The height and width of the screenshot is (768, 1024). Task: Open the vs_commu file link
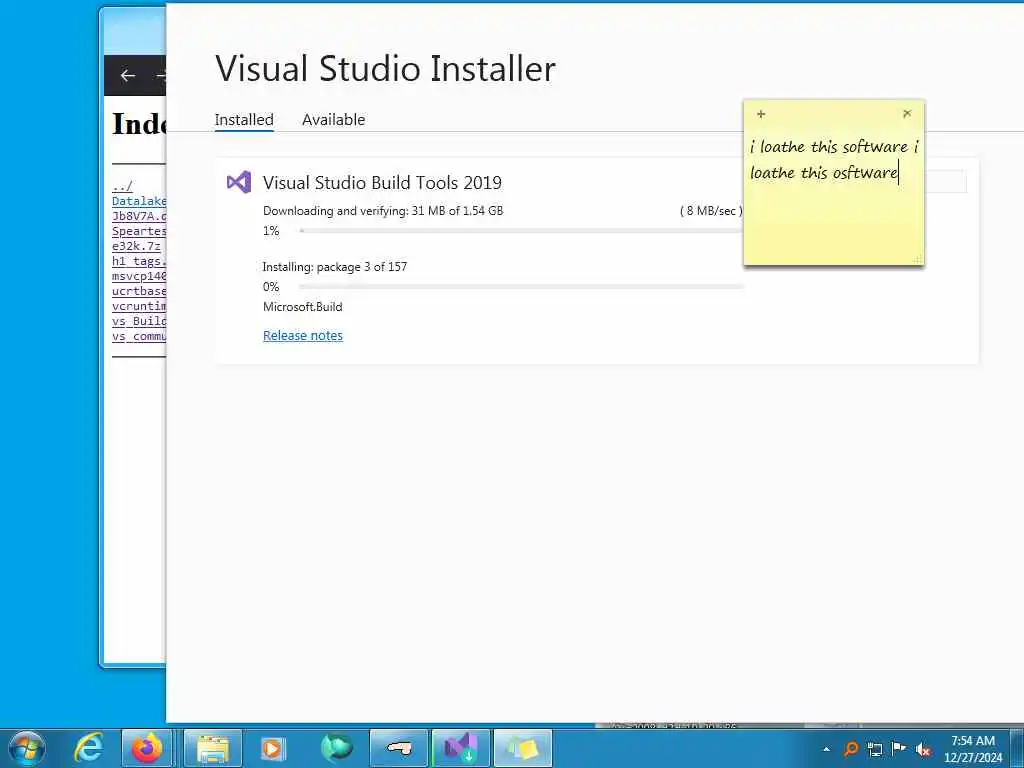coord(138,336)
